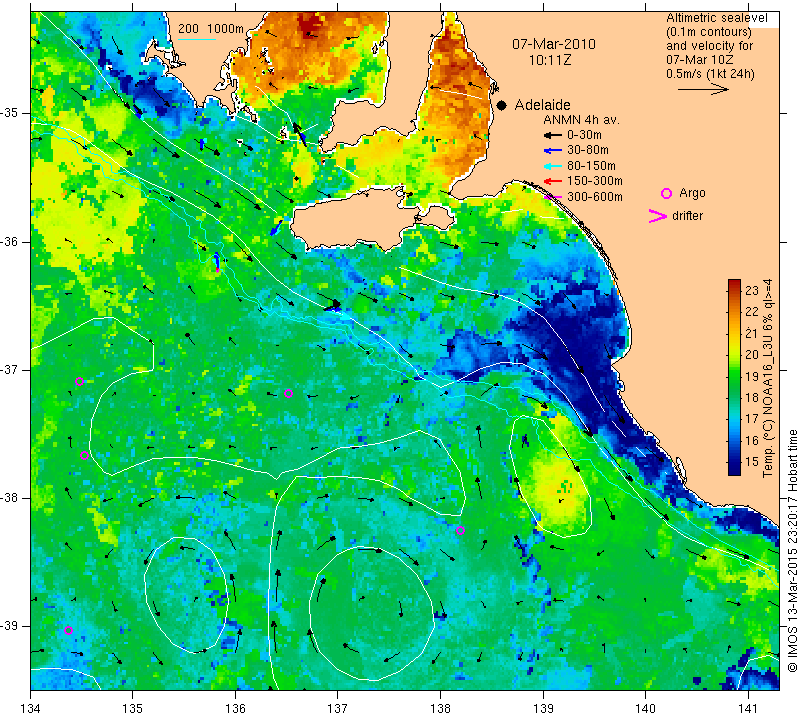
Task: Click Argo float marker near 138.2E 38.25S
Action: tap(460, 530)
